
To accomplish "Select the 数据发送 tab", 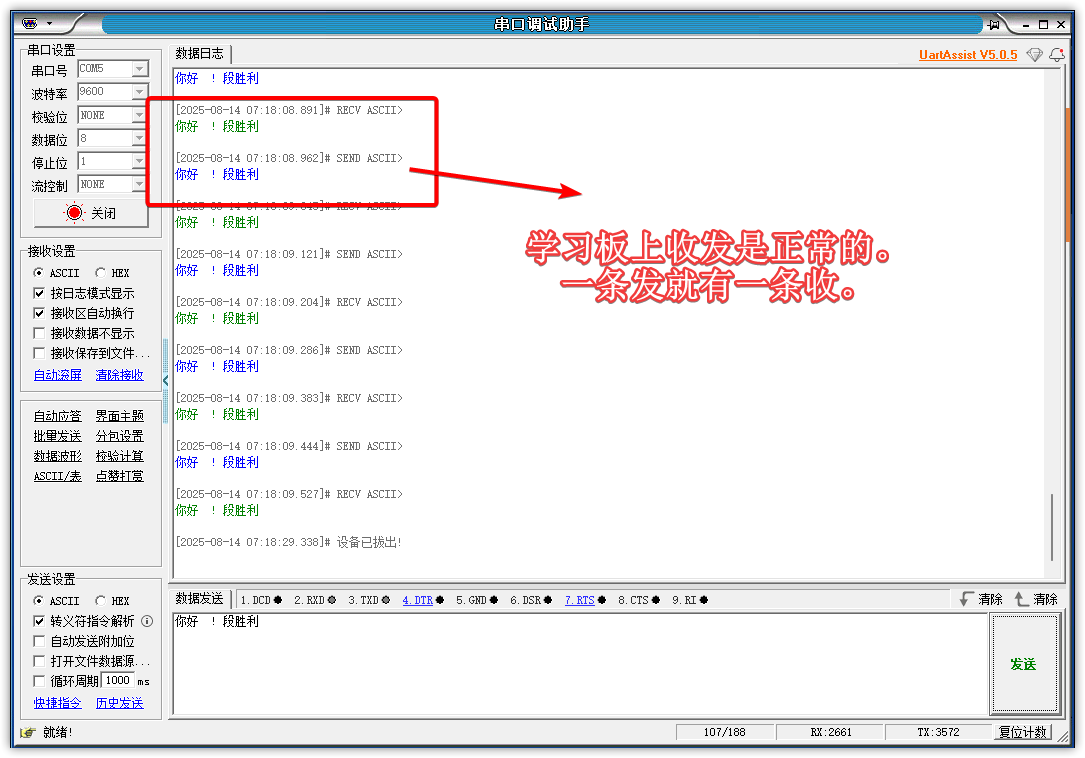I will (199, 599).
